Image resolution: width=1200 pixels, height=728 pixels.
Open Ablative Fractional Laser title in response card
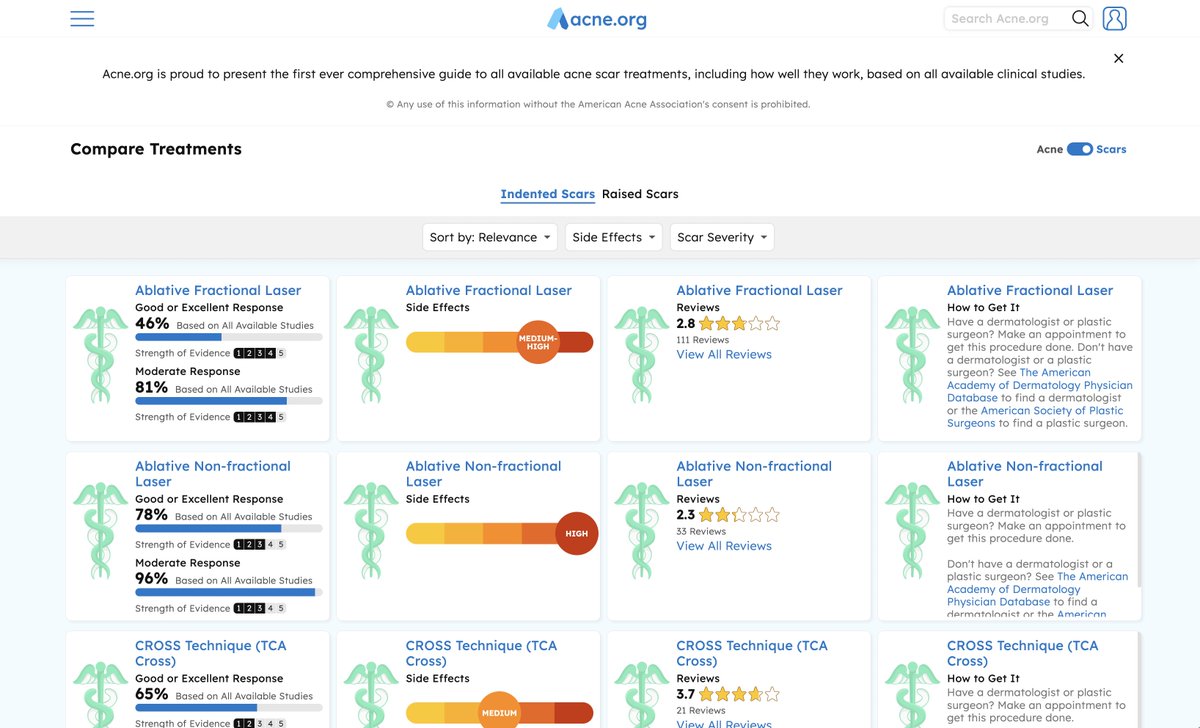click(218, 290)
